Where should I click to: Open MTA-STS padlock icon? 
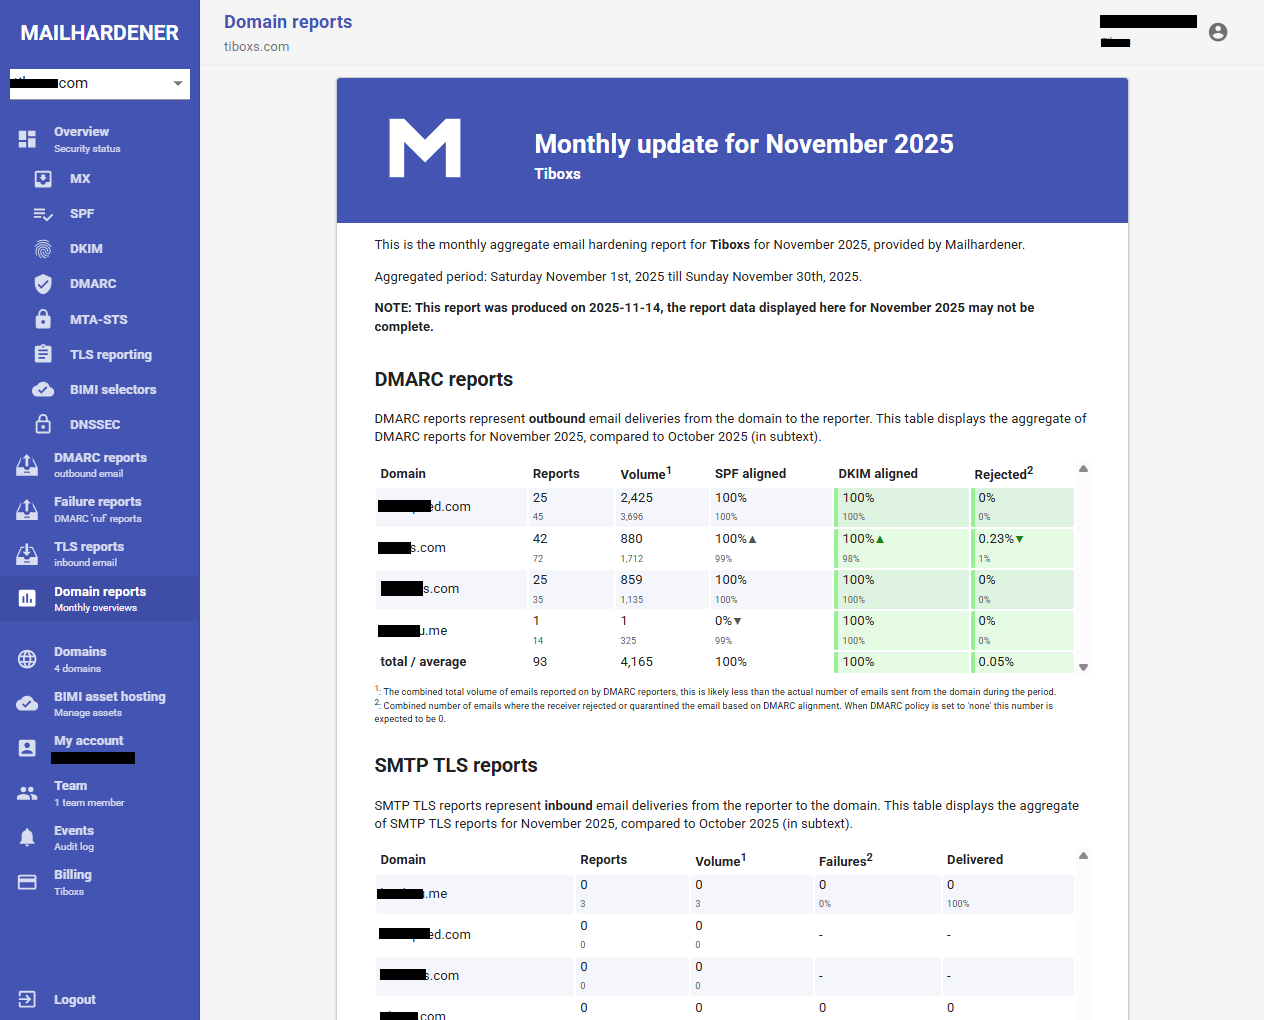[x=43, y=319]
